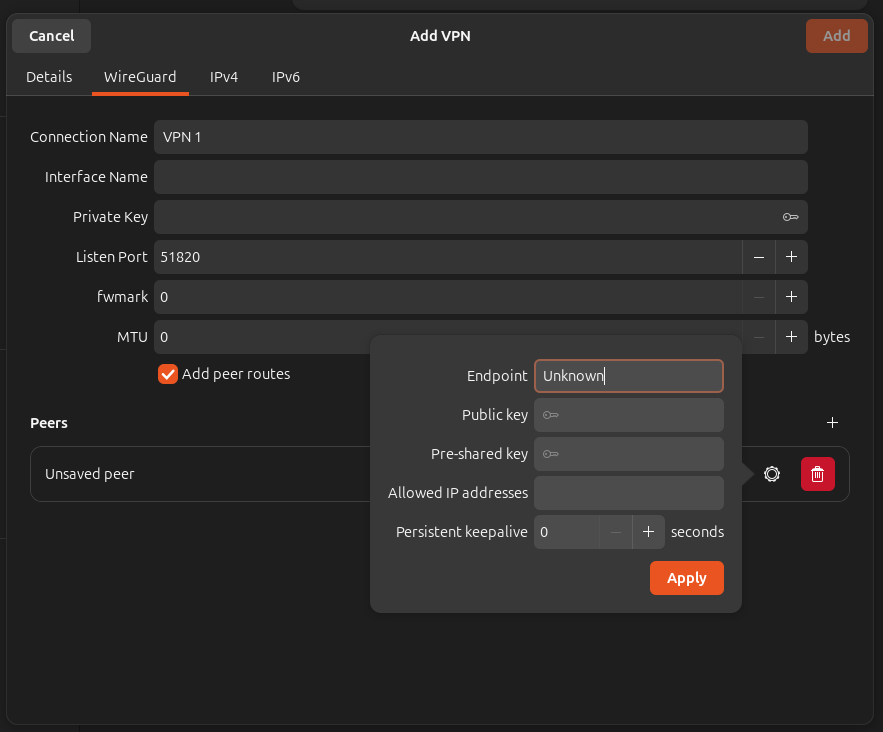Apply the peer settings
Screen dimensions: 883x732
(686, 578)
